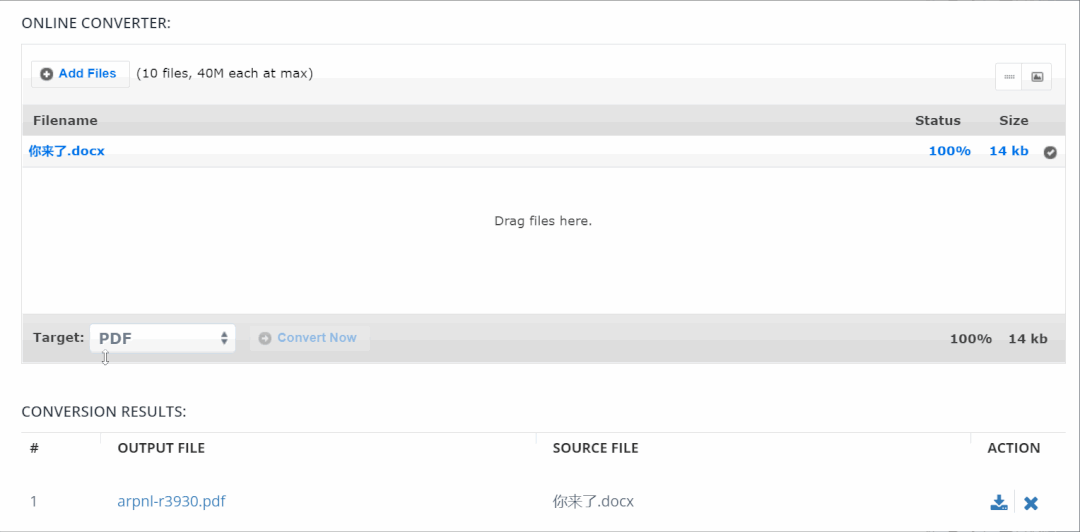1080x532 pixels.
Task: Click the 100% upload status of 你来了.docx
Action: pos(950,151)
